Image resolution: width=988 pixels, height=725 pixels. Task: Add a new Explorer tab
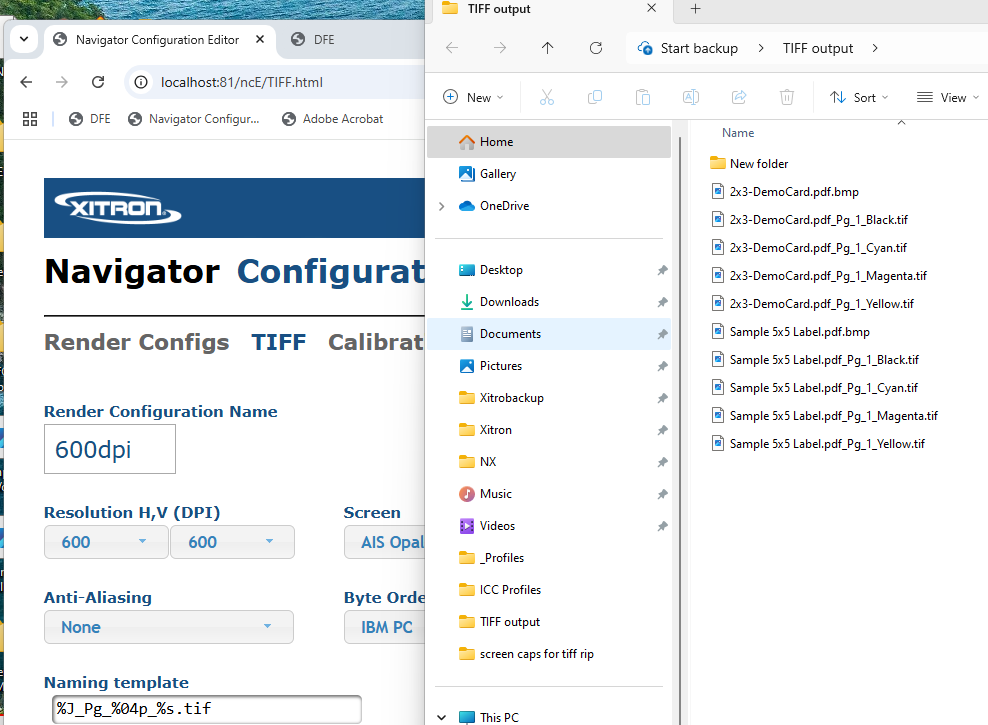[695, 9]
